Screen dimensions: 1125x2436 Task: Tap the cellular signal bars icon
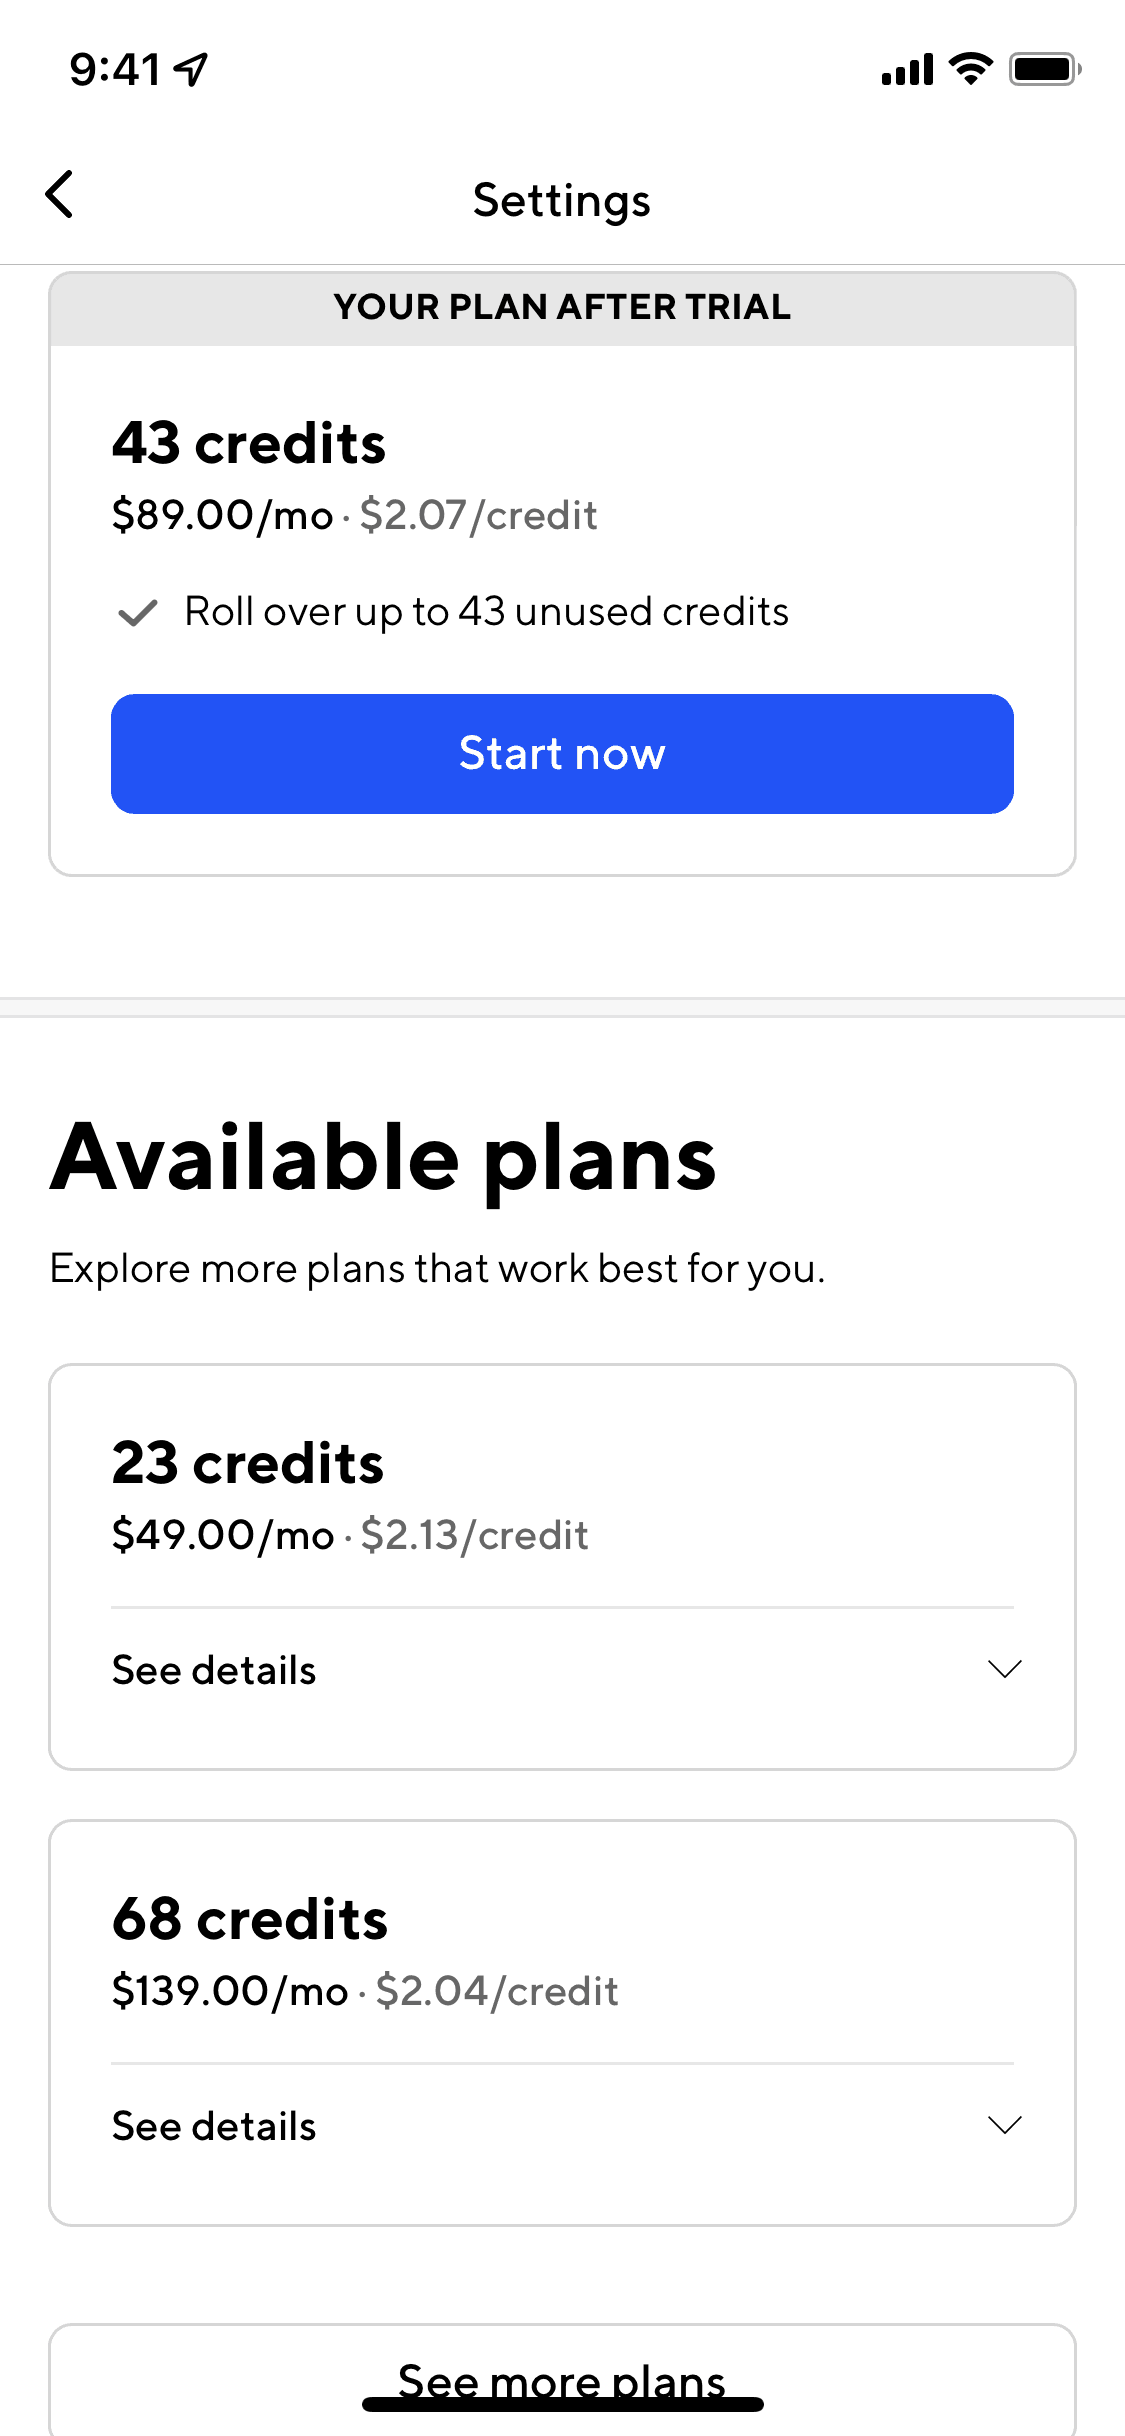click(907, 70)
